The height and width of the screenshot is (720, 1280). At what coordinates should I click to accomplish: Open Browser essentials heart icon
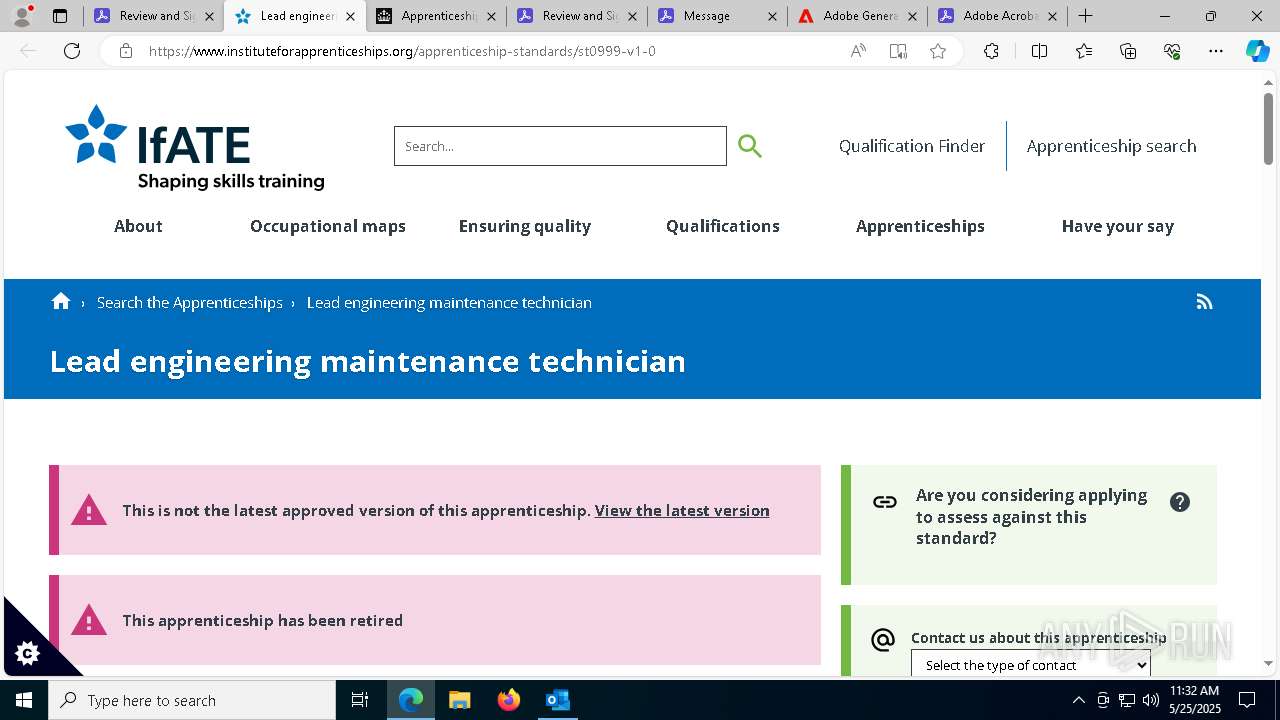(1172, 51)
